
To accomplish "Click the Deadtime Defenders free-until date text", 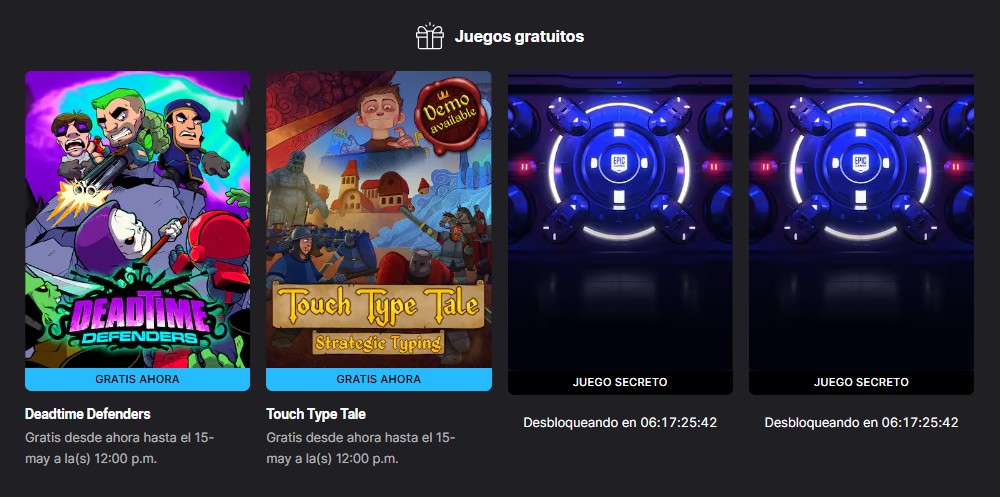I will [119, 448].
